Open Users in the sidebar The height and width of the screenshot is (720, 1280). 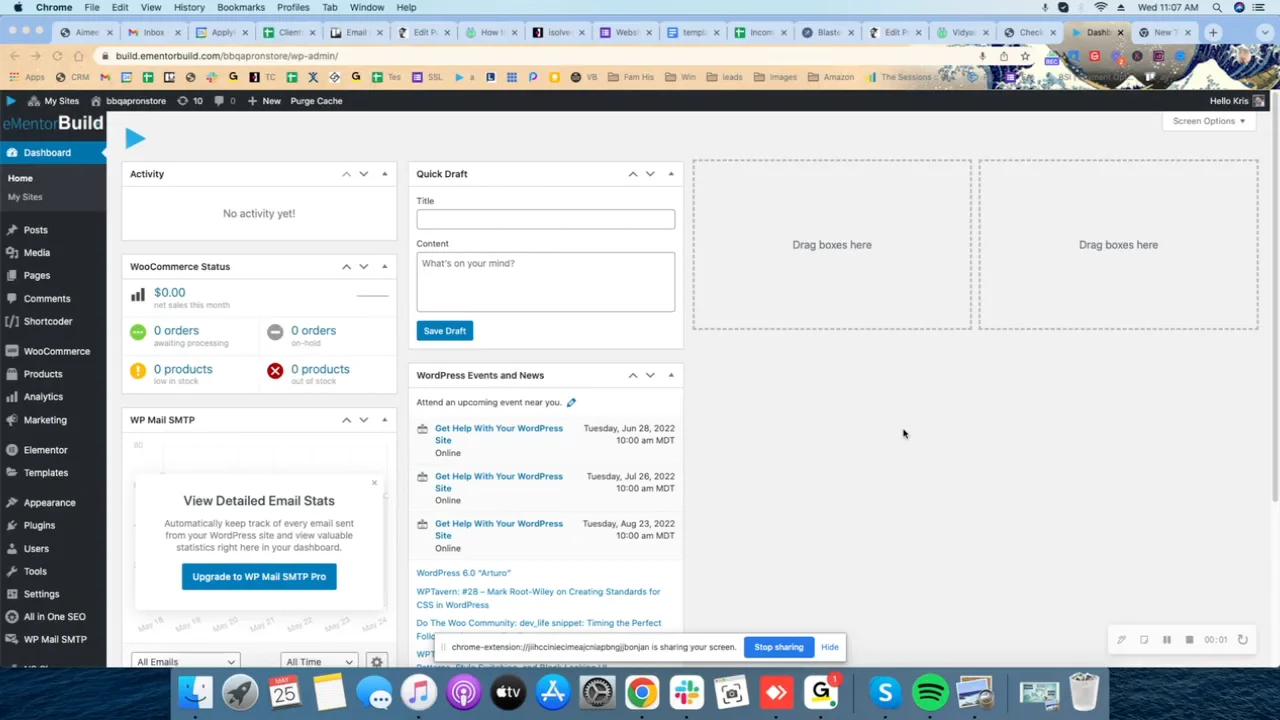click(x=36, y=548)
